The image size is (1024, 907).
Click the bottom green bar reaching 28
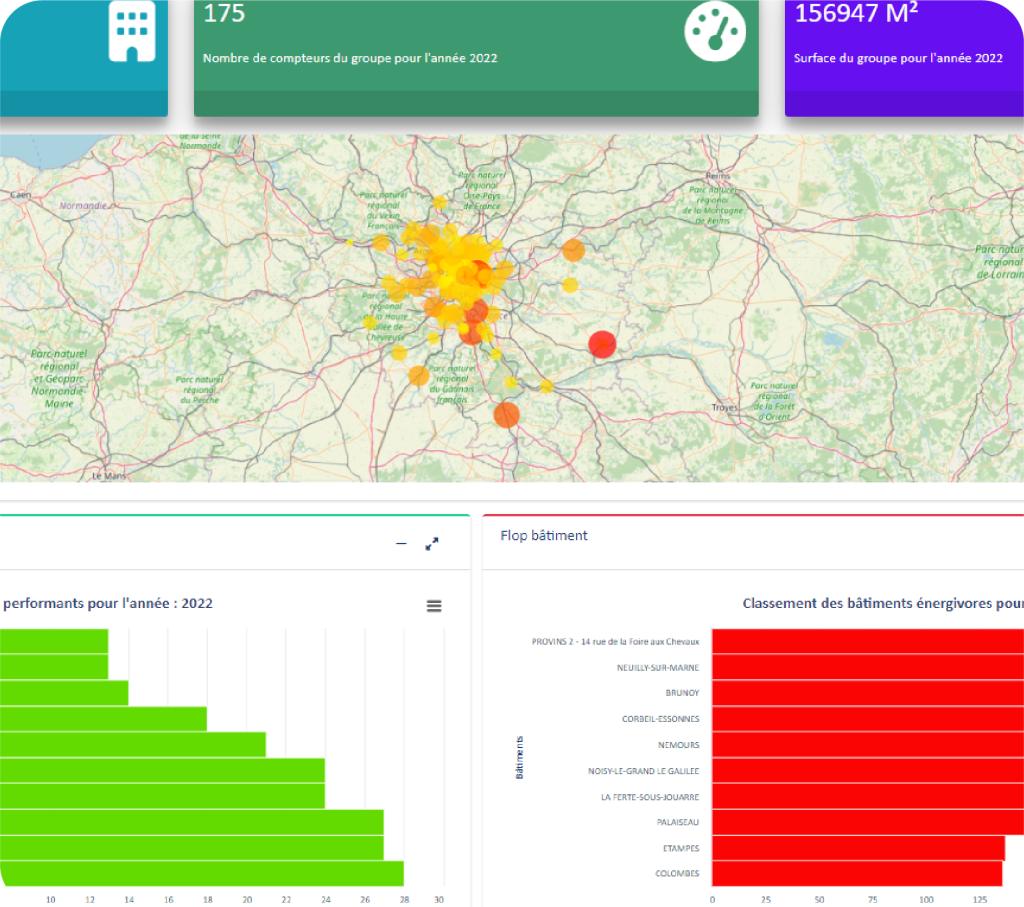(202, 874)
